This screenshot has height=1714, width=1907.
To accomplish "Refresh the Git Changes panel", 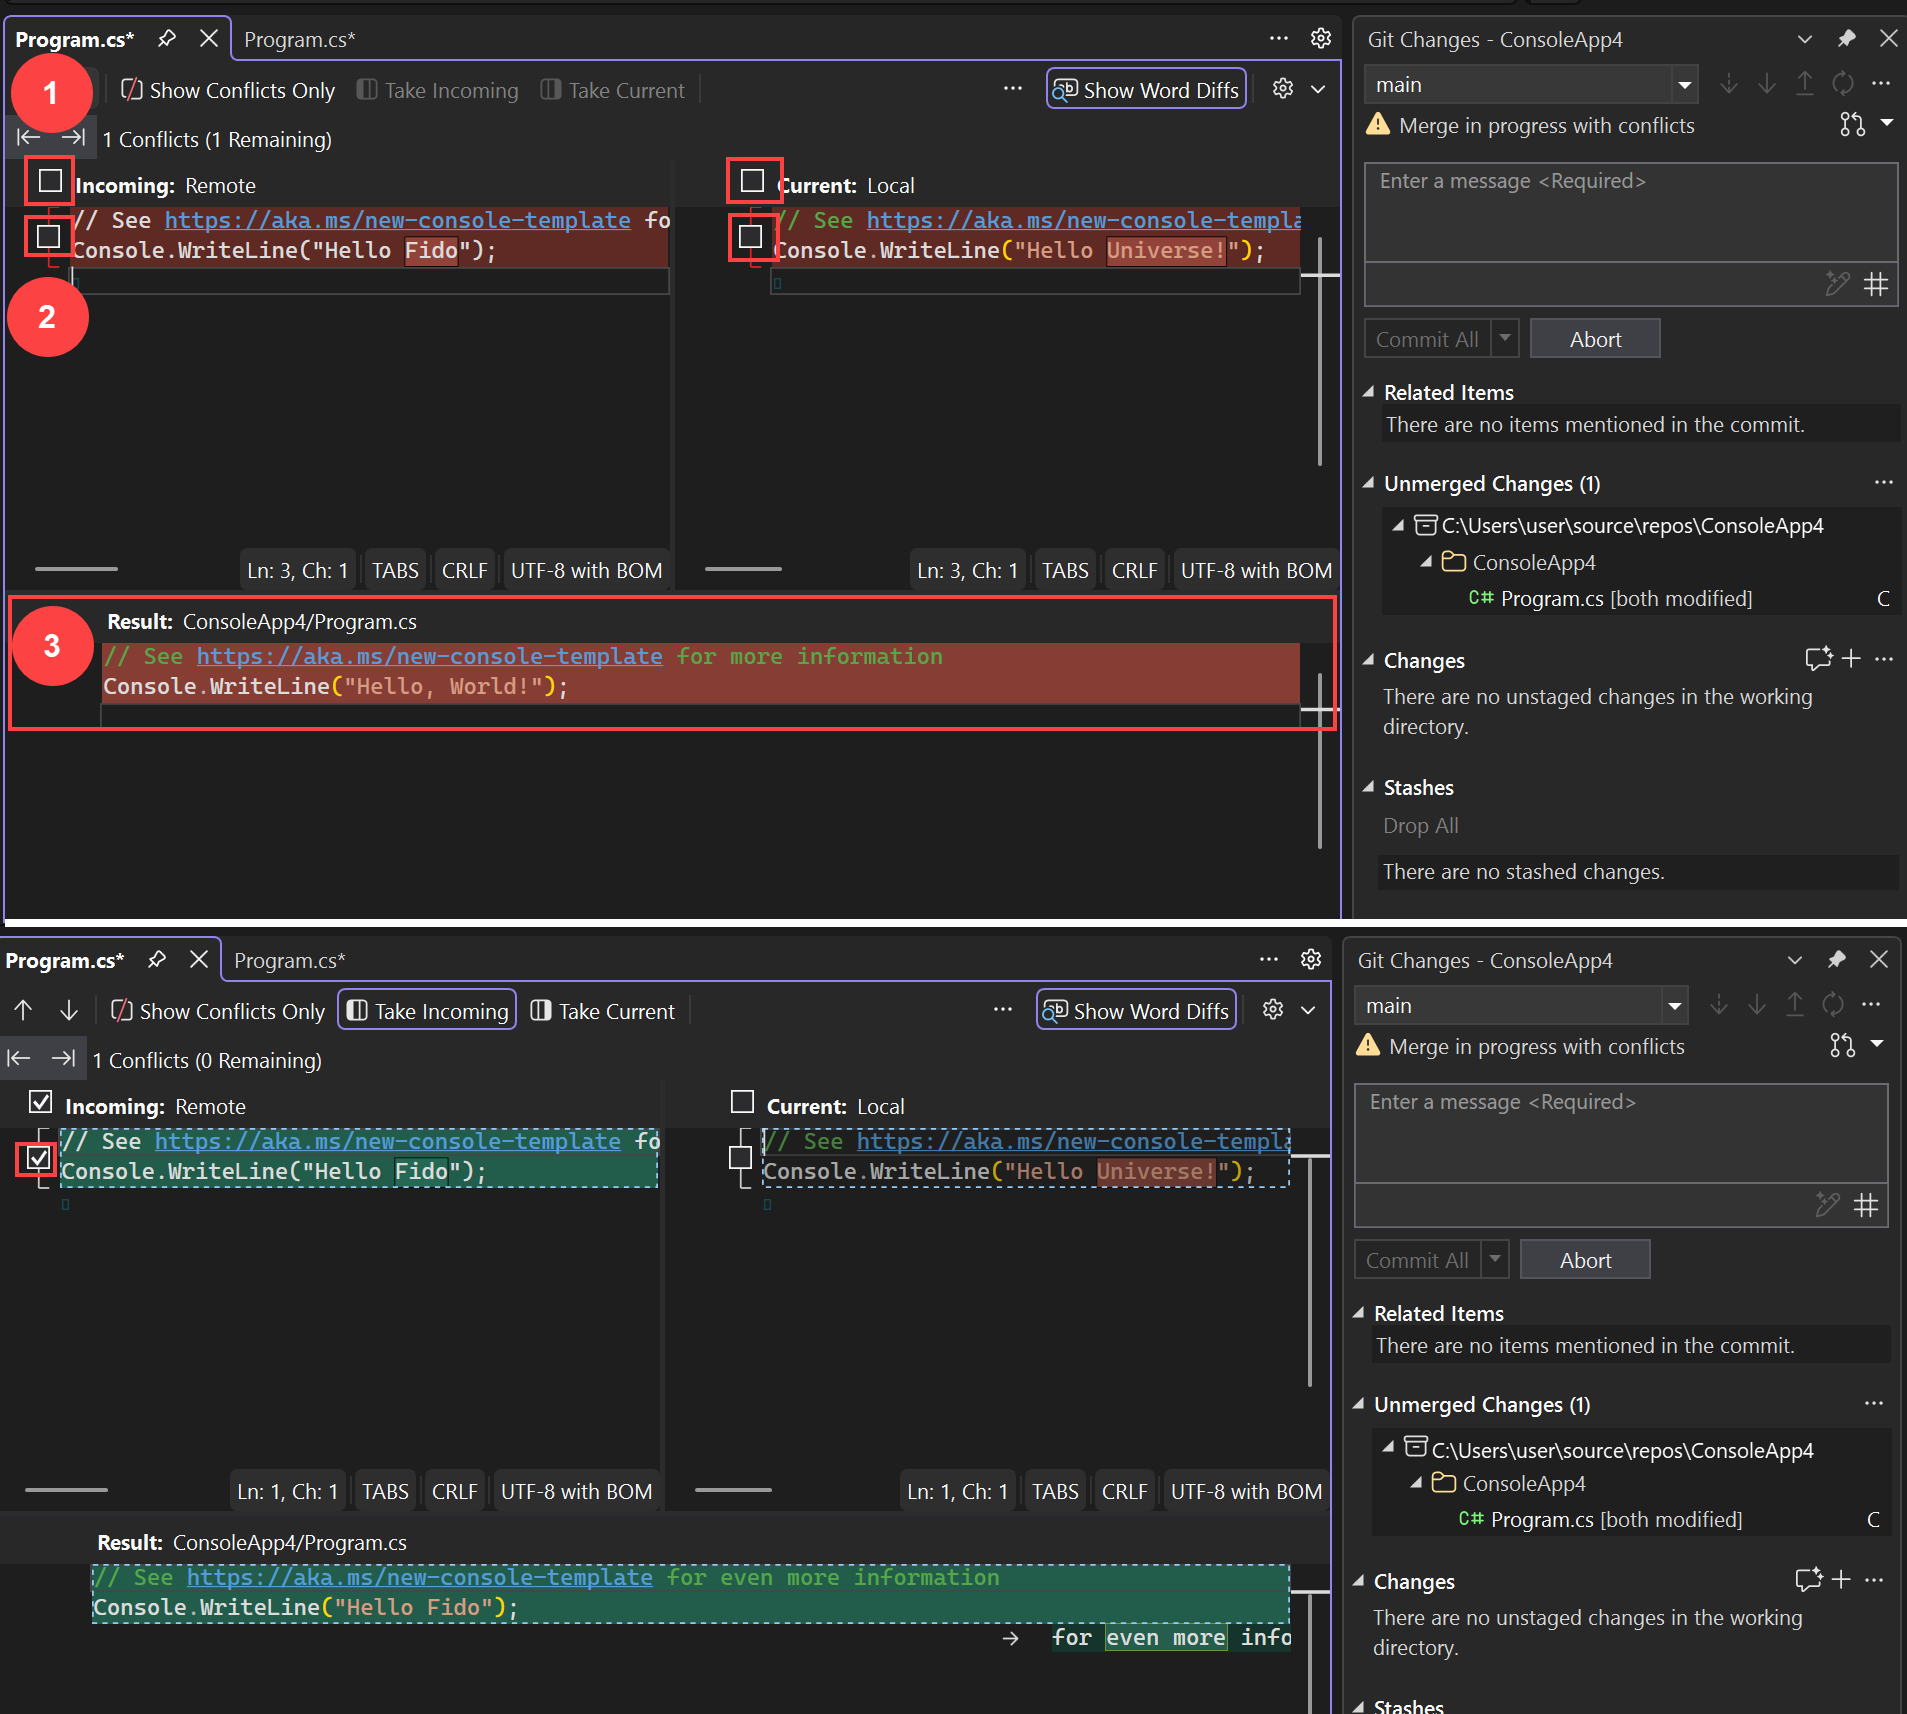I will coord(1842,84).
